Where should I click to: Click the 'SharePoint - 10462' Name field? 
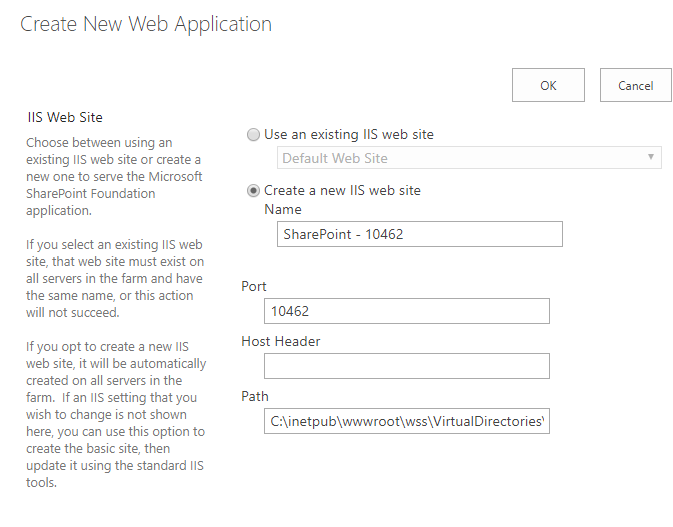coord(419,234)
